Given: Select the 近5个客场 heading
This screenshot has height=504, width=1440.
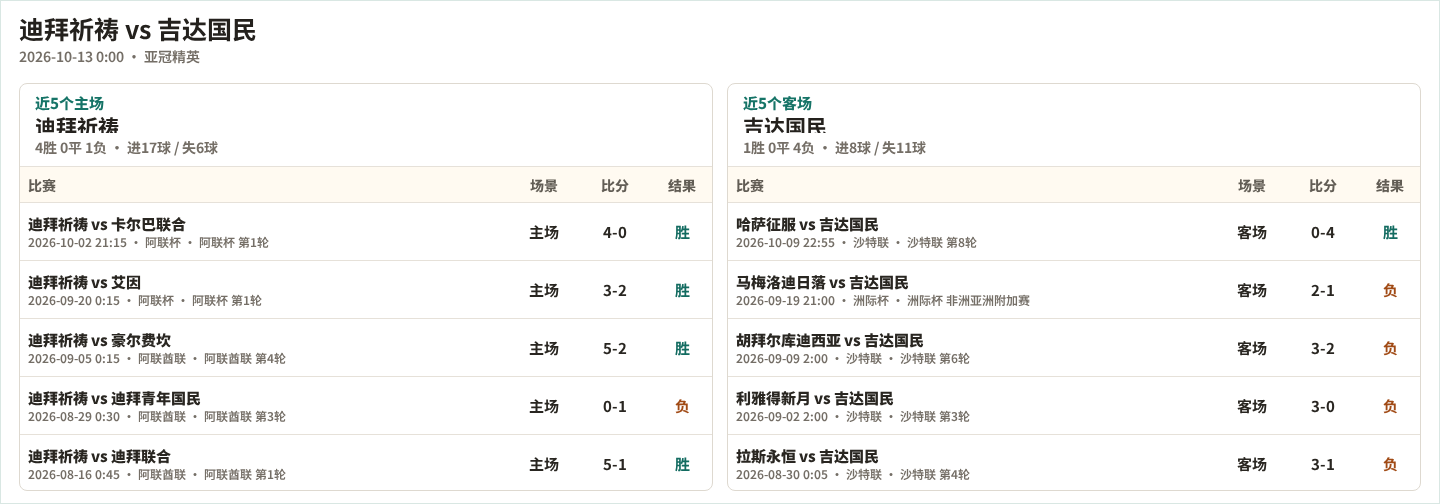Looking at the screenshot, I should (x=777, y=103).
